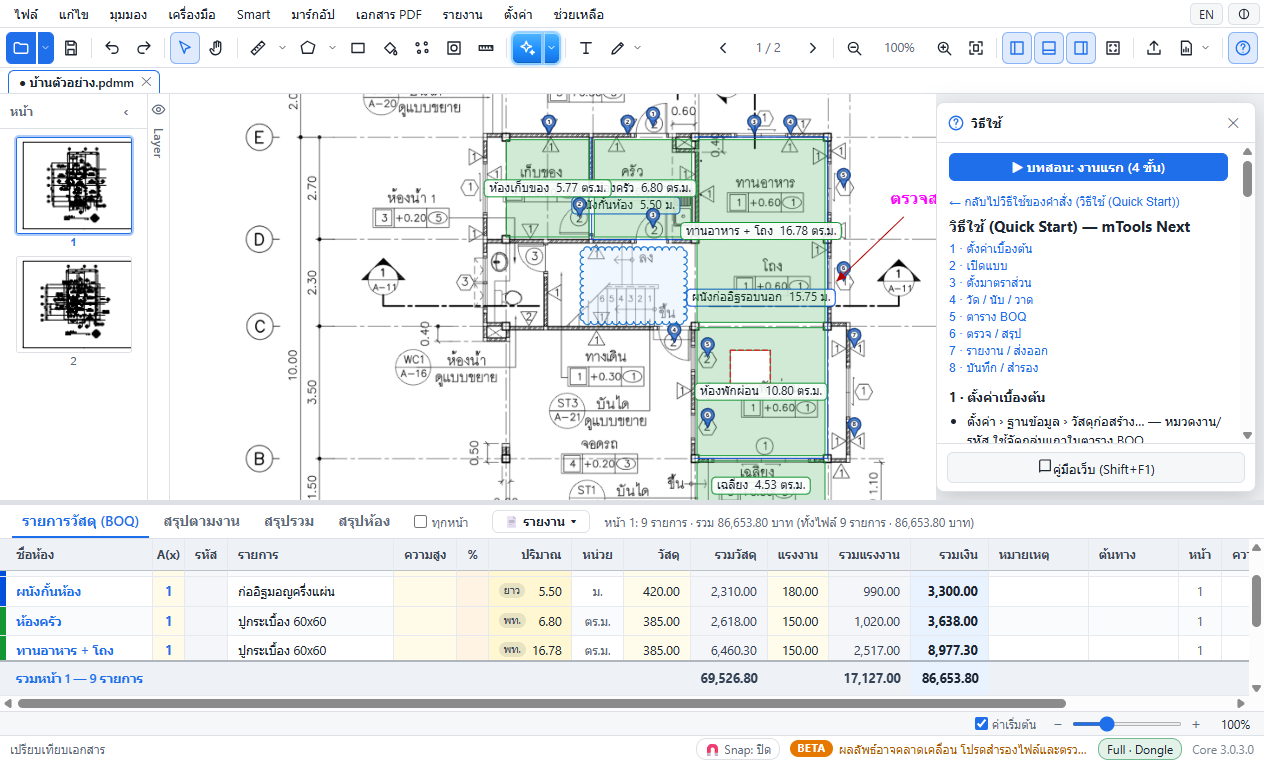The height and width of the screenshot is (761, 1264).
Task: Redo the last undone action
Action: point(144,48)
